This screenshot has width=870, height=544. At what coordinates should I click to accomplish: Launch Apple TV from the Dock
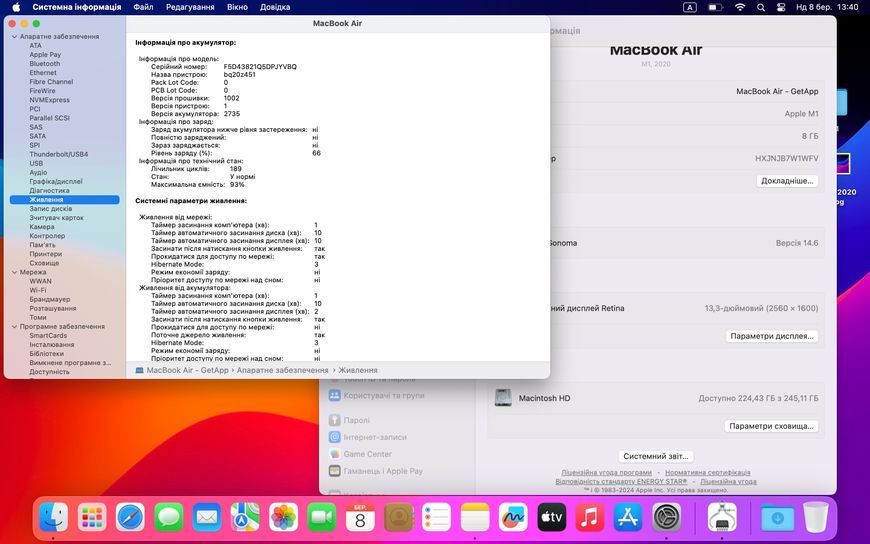click(552, 517)
